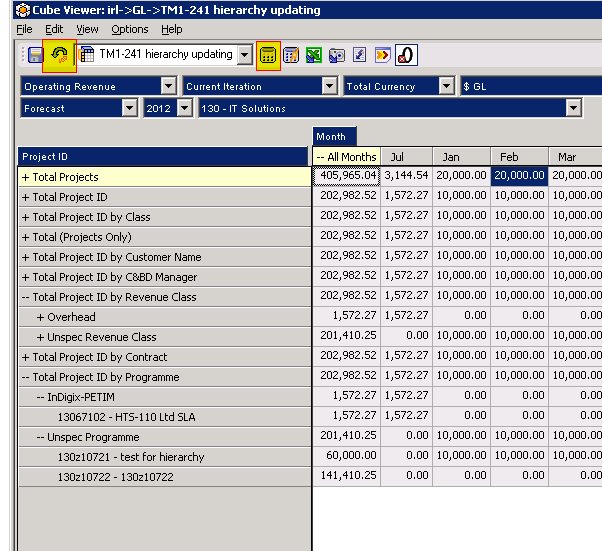602x551 pixels.
Task: Select the Jul column header
Action: [x=407, y=157]
